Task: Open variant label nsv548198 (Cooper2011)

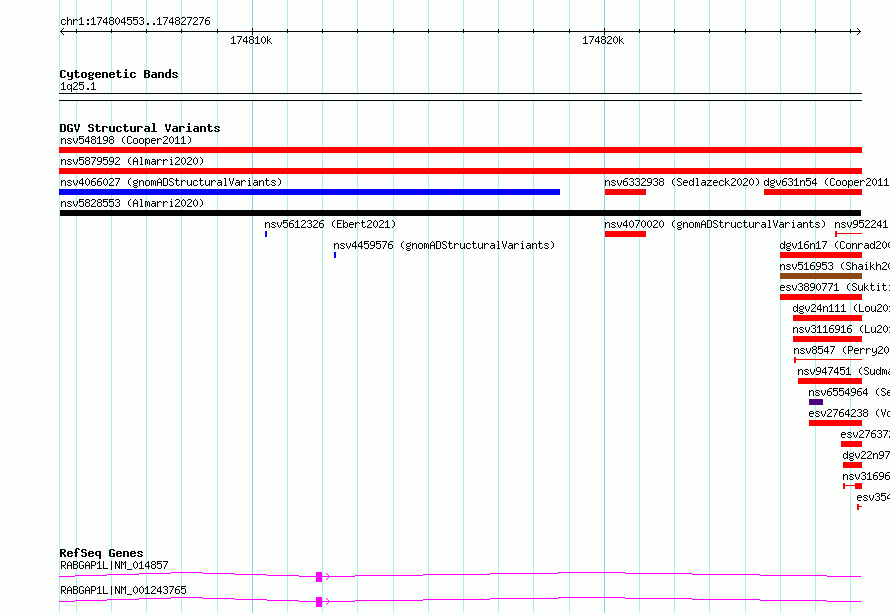Action: coord(126,140)
